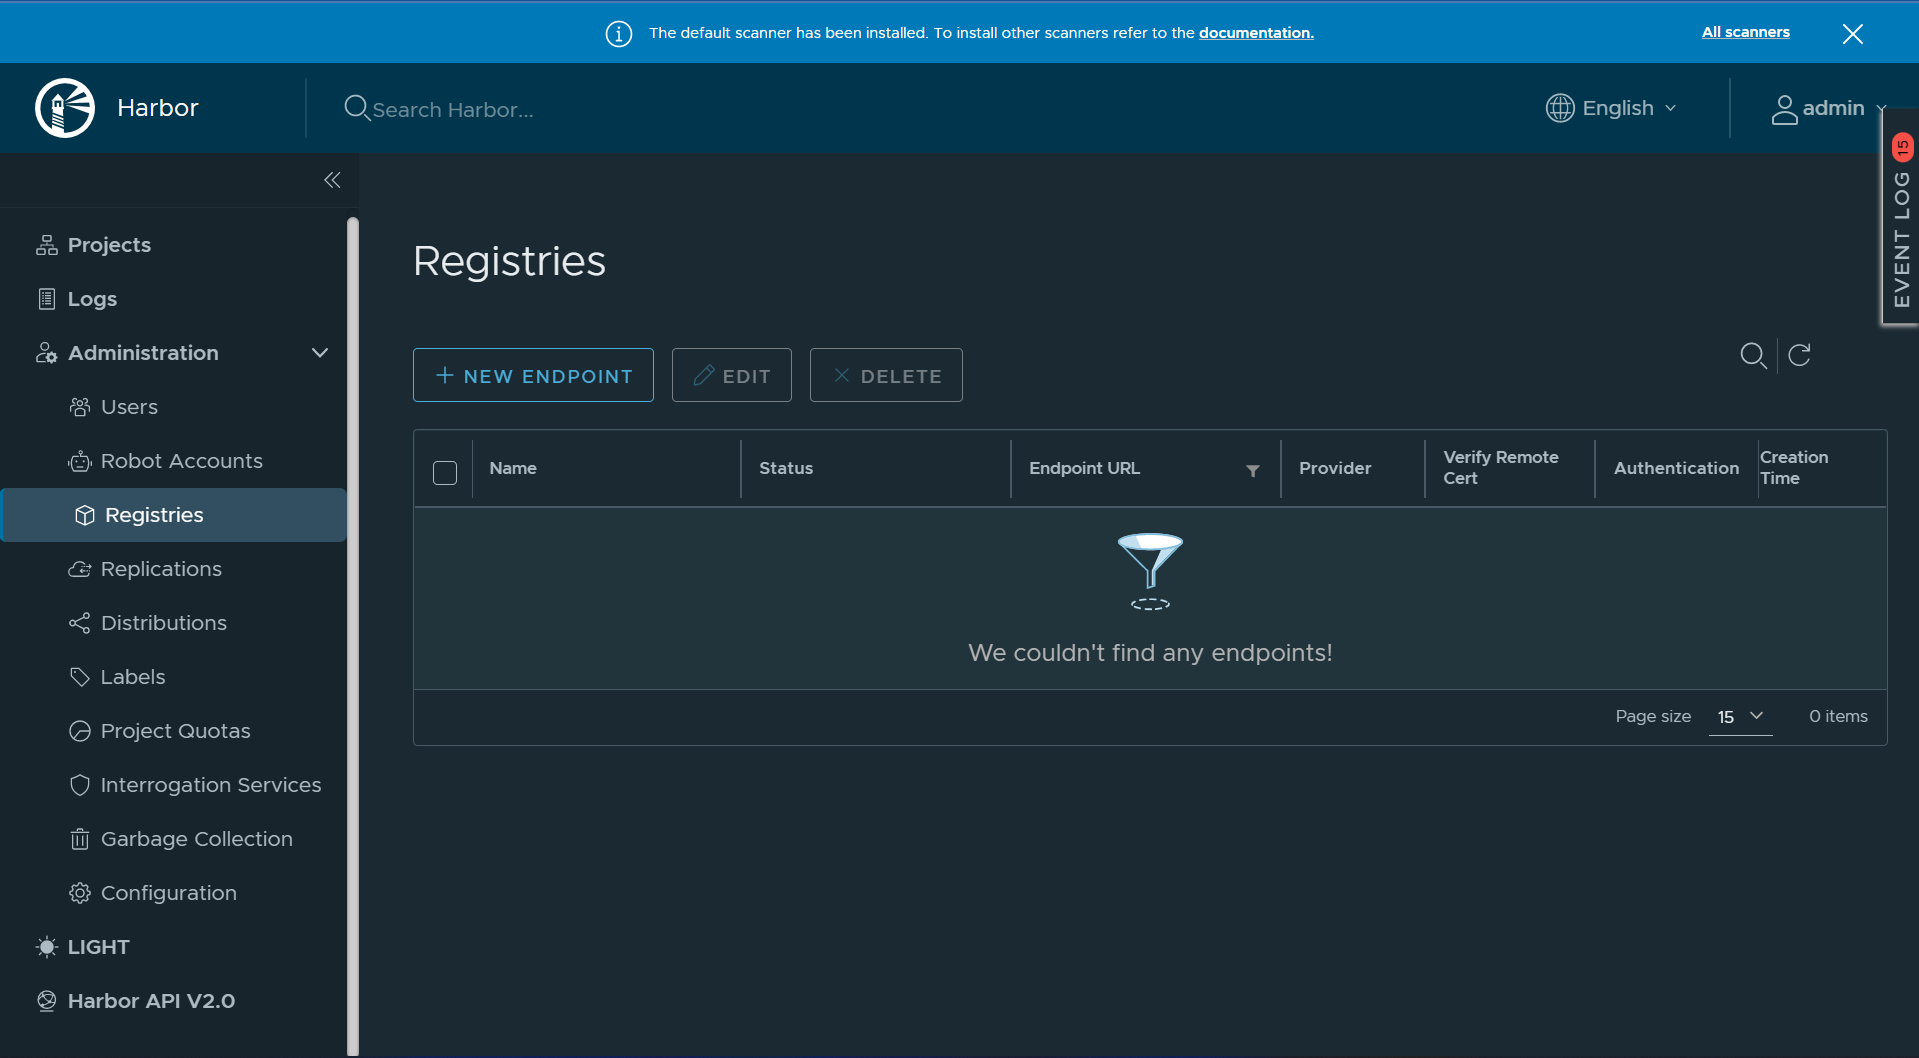This screenshot has height=1058, width=1919.
Task: Click the admin user avatar icon
Action: (x=1784, y=109)
